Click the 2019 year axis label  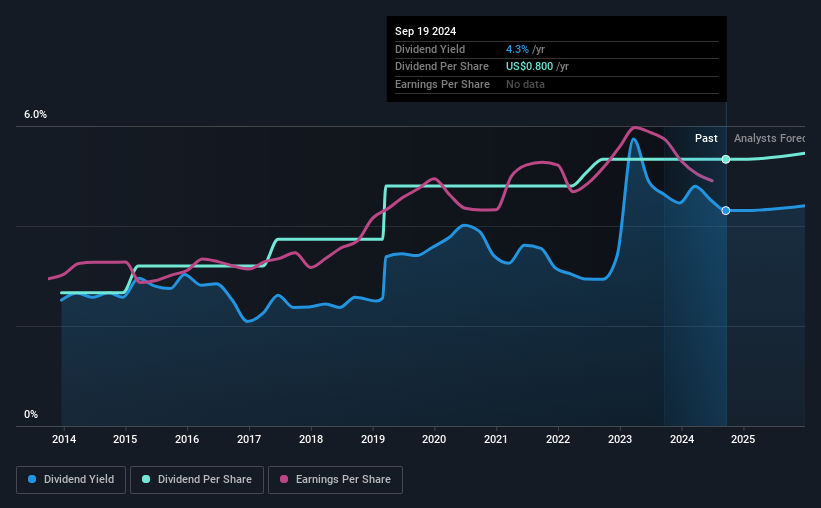[x=373, y=439]
